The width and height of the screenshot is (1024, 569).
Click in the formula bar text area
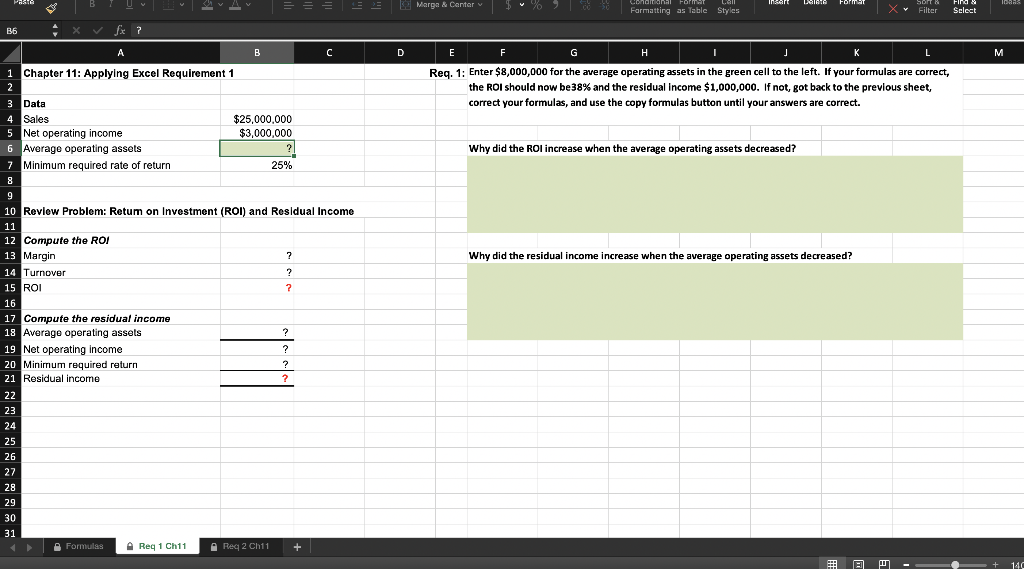point(578,31)
